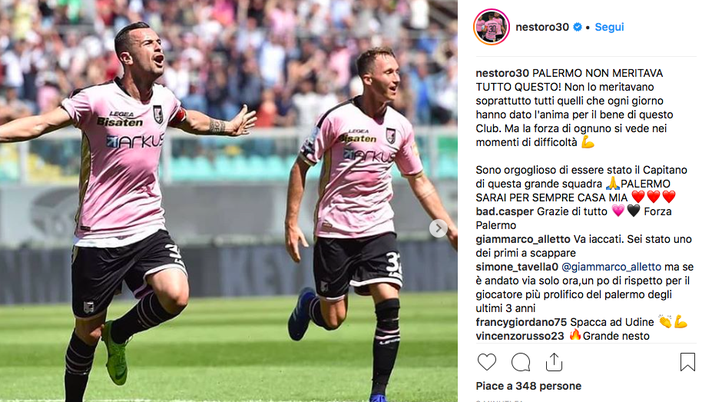The width and height of the screenshot is (712, 402).
Task: Follow the account with the Segui link
Action: click(x=609, y=27)
